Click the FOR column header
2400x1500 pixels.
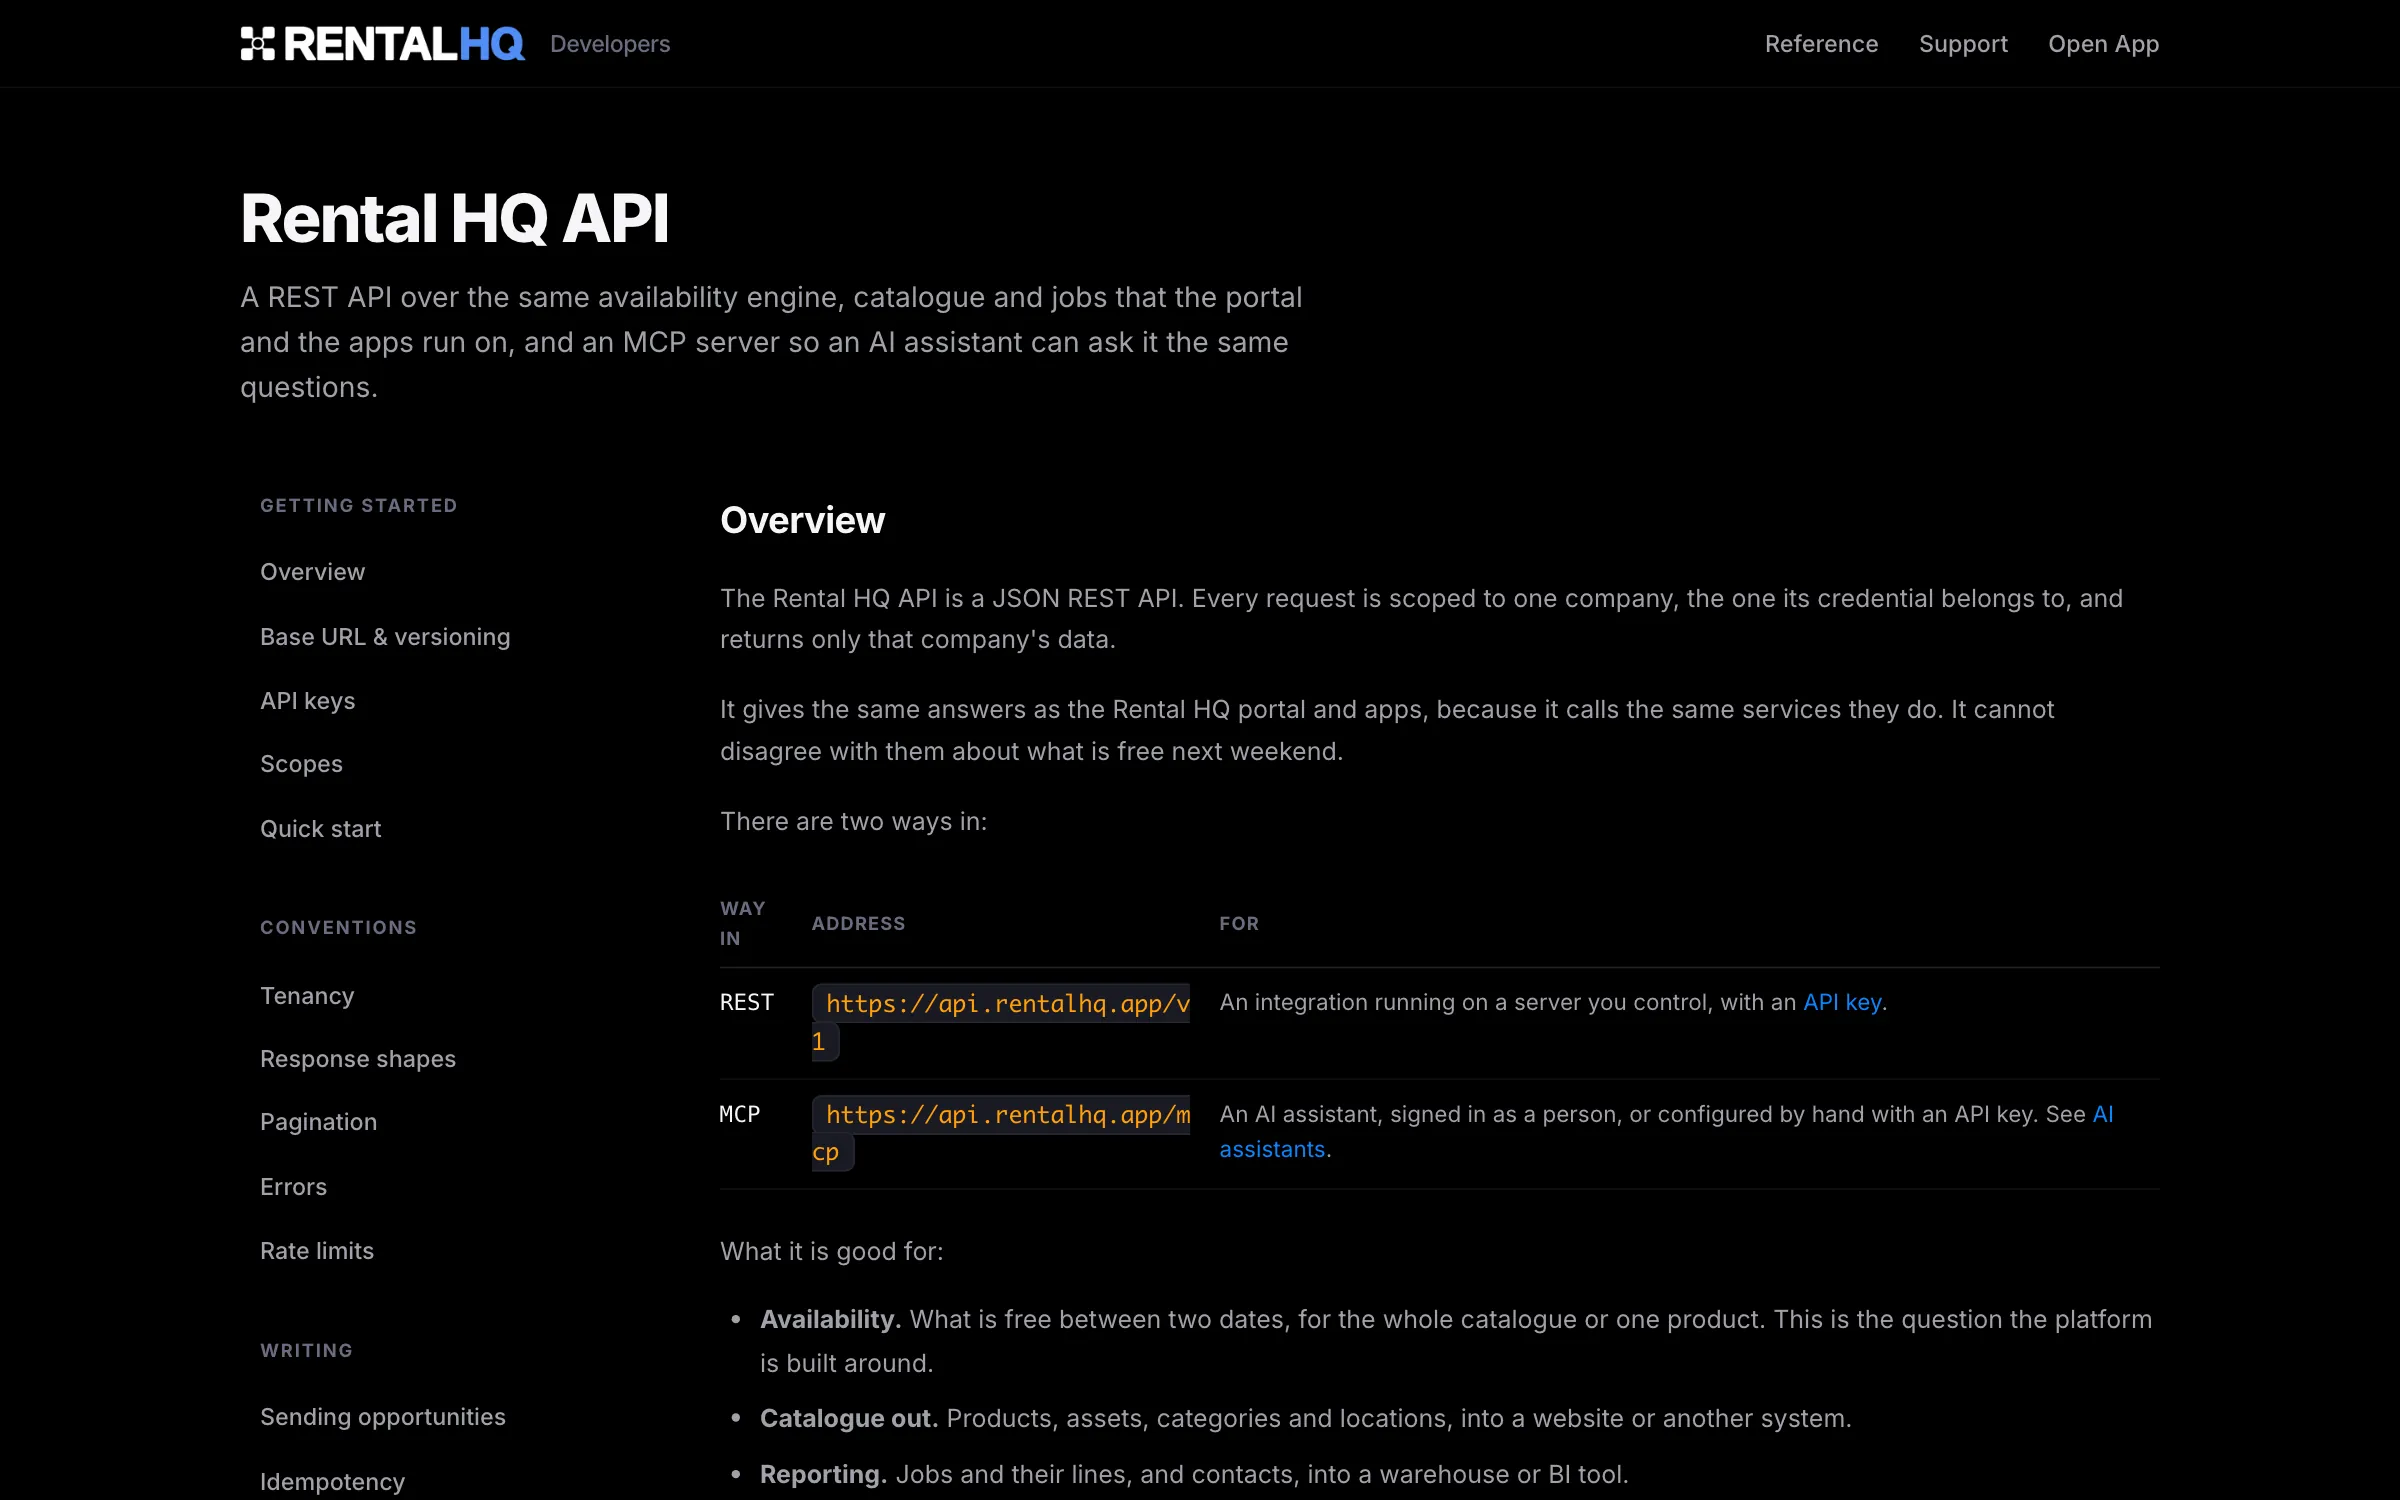[1239, 923]
